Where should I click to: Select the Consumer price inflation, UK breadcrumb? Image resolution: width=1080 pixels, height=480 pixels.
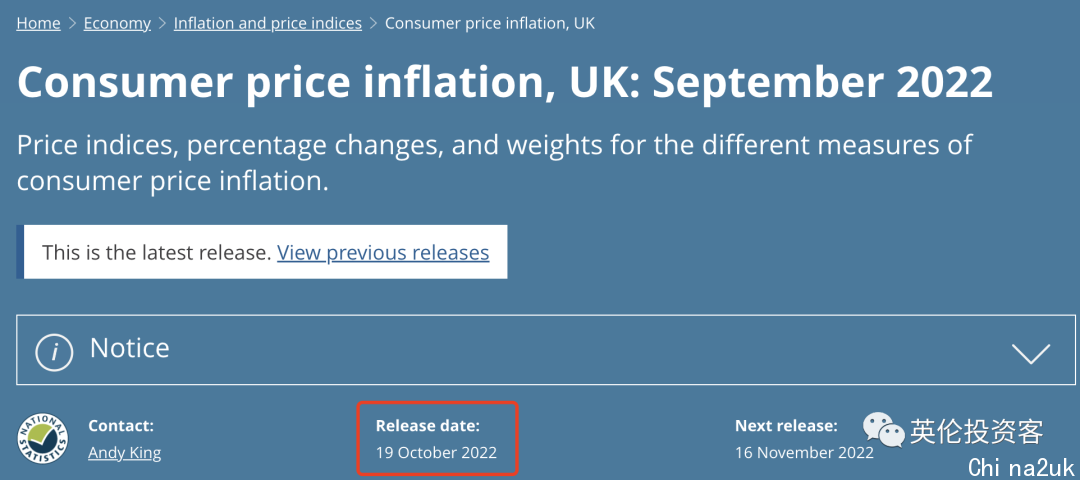[x=490, y=23]
